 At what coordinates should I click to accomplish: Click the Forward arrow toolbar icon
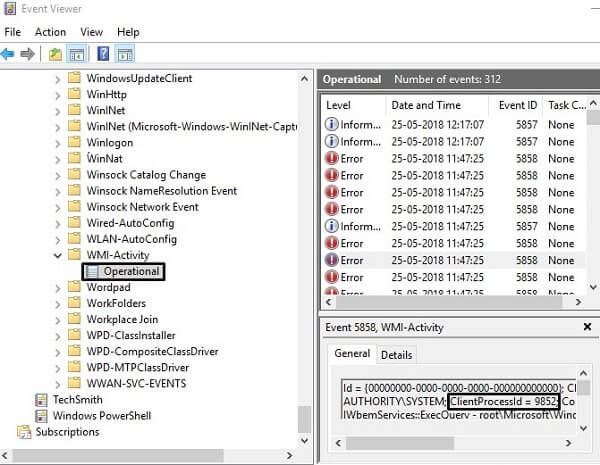28,54
